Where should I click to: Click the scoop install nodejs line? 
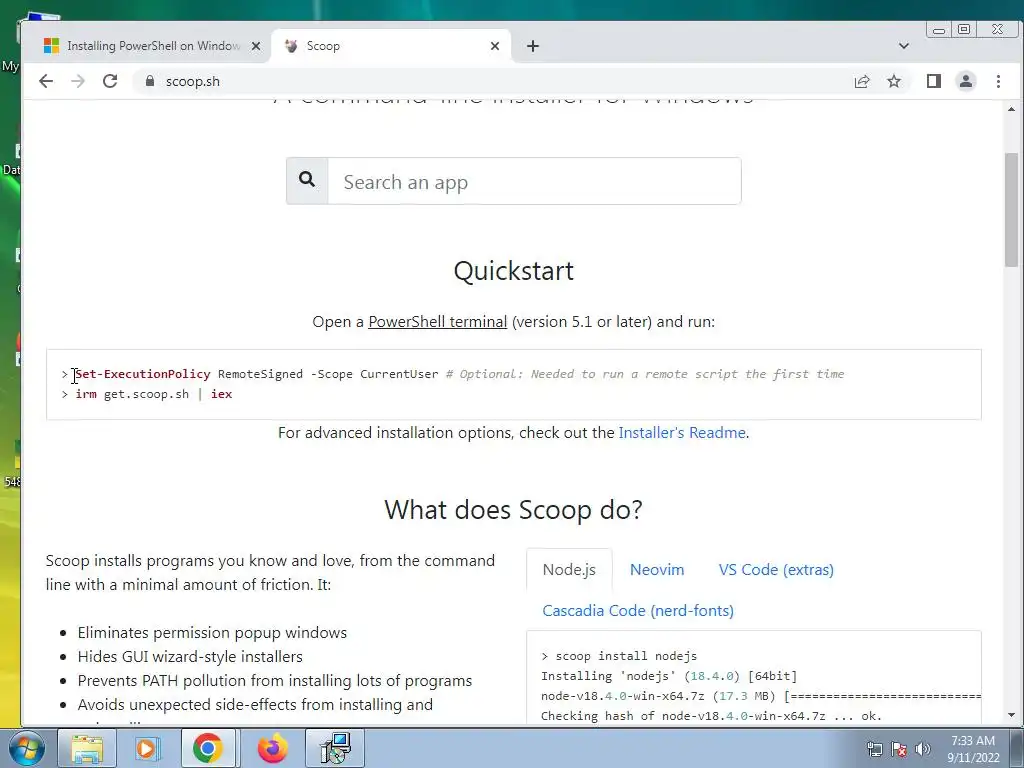(x=619, y=656)
